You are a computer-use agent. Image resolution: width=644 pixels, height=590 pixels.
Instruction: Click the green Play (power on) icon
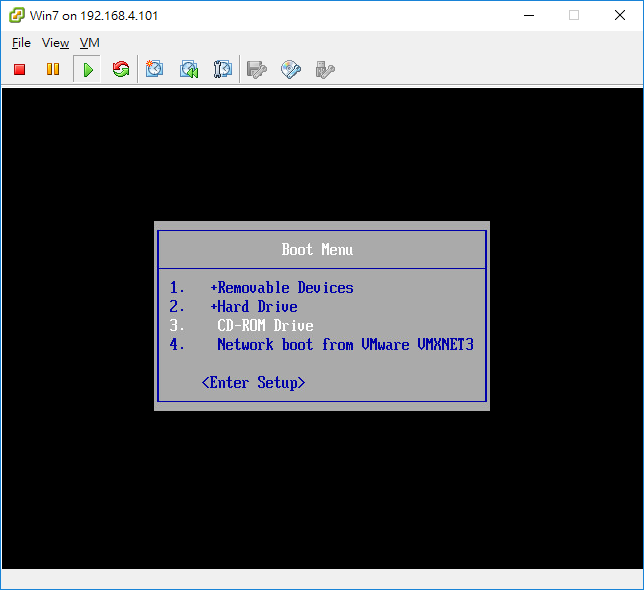(x=87, y=69)
